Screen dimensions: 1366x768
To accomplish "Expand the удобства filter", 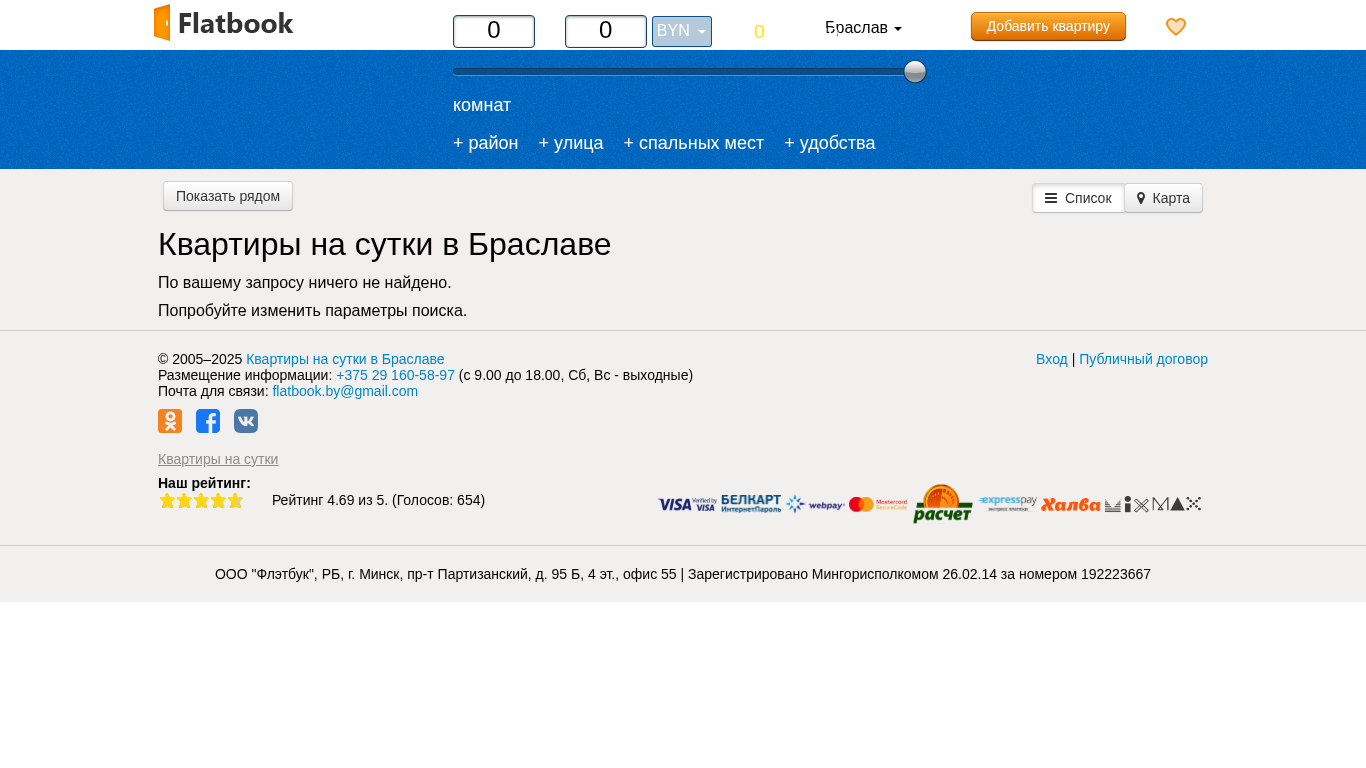I will [x=829, y=143].
